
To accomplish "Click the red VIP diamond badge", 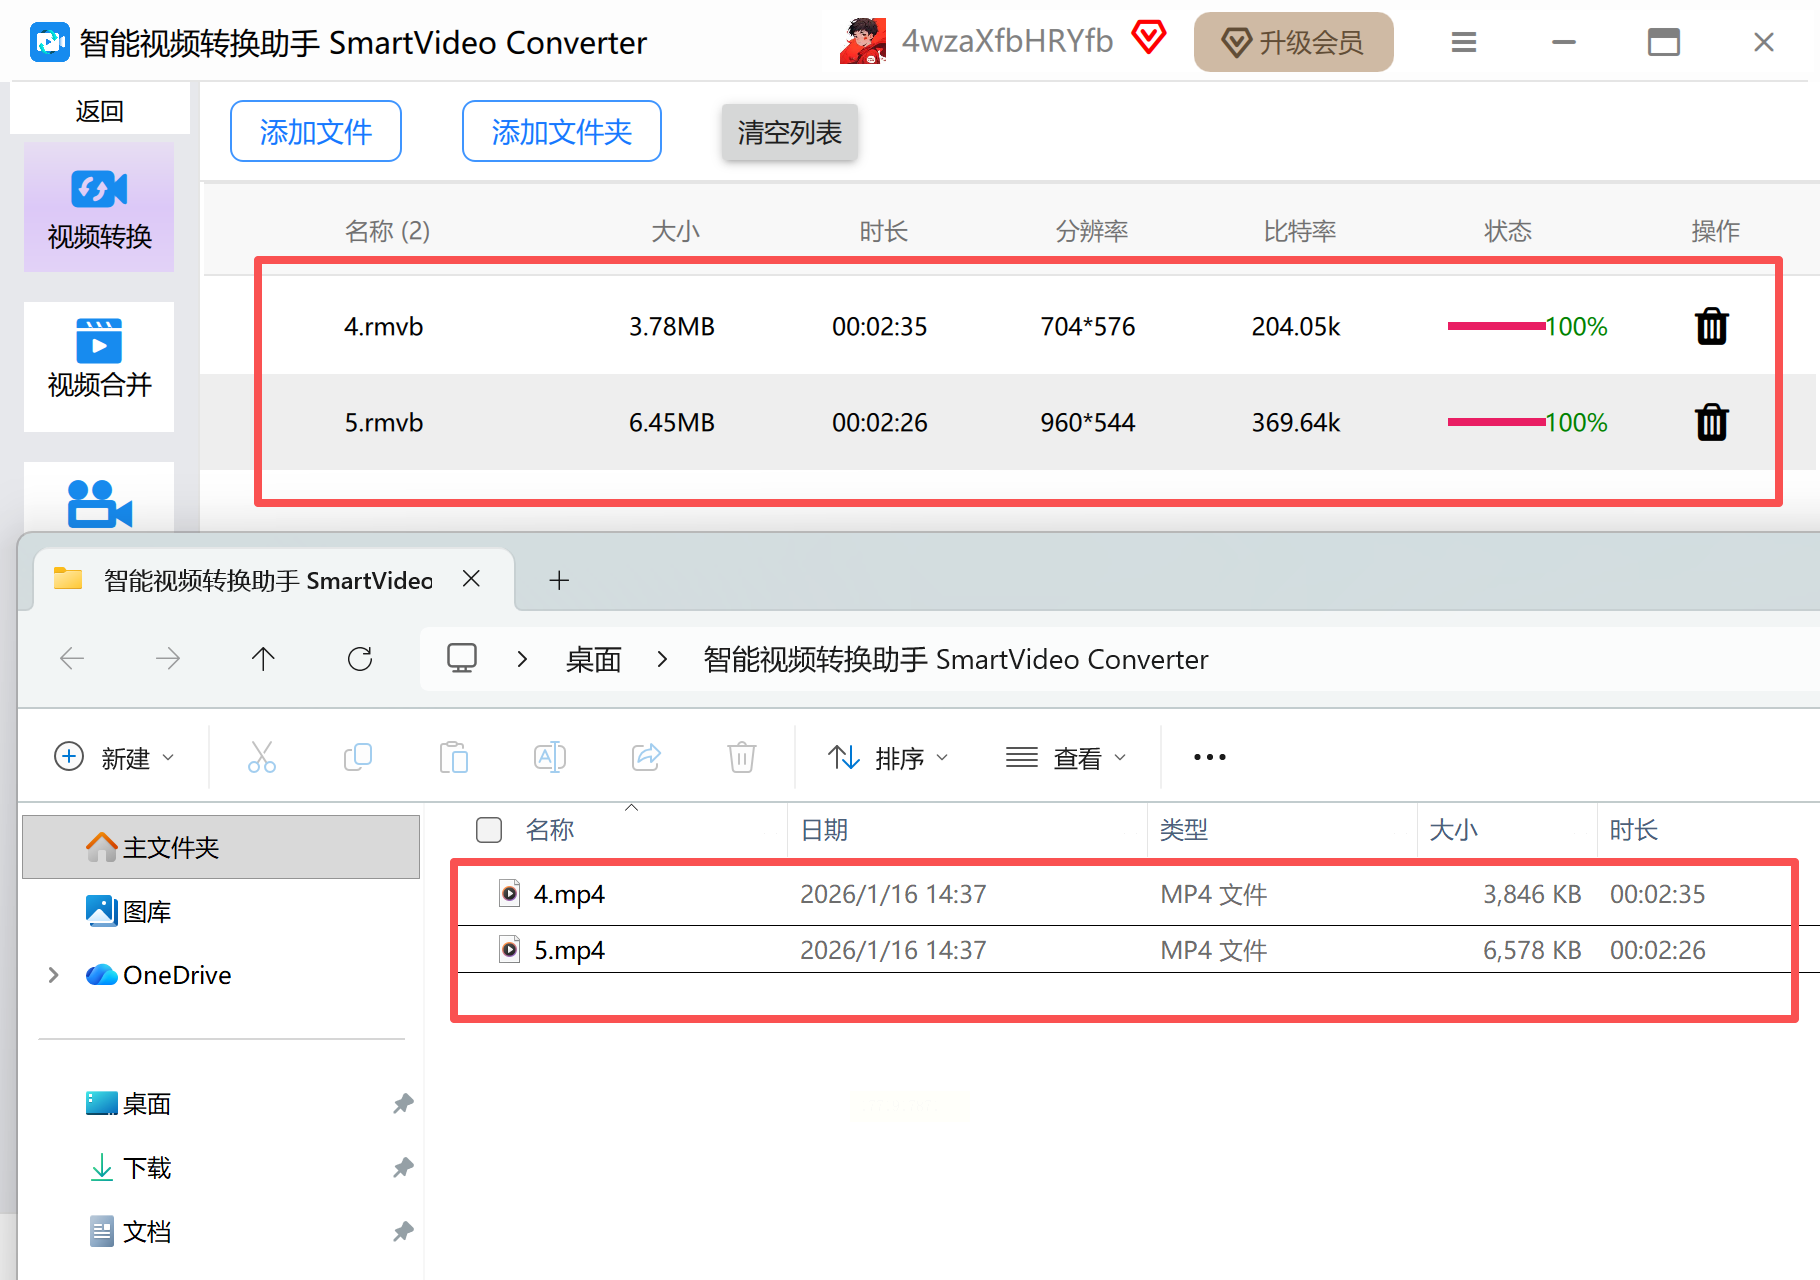I will pyautogui.click(x=1149, y=39).
